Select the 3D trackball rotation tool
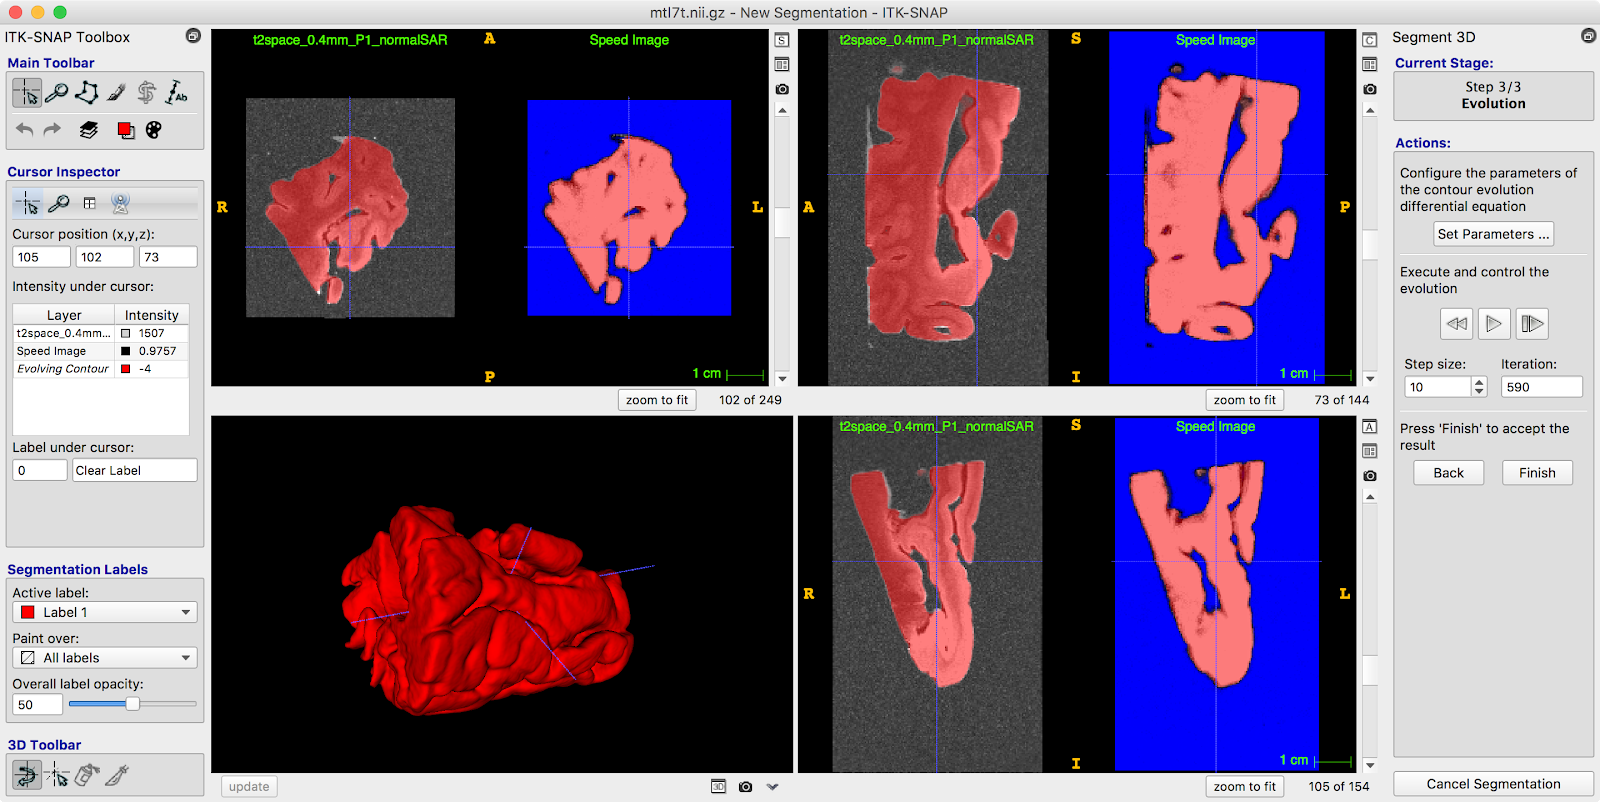Image resolution: width=1600 pixels, height=802 pixels. click(27, 774)
